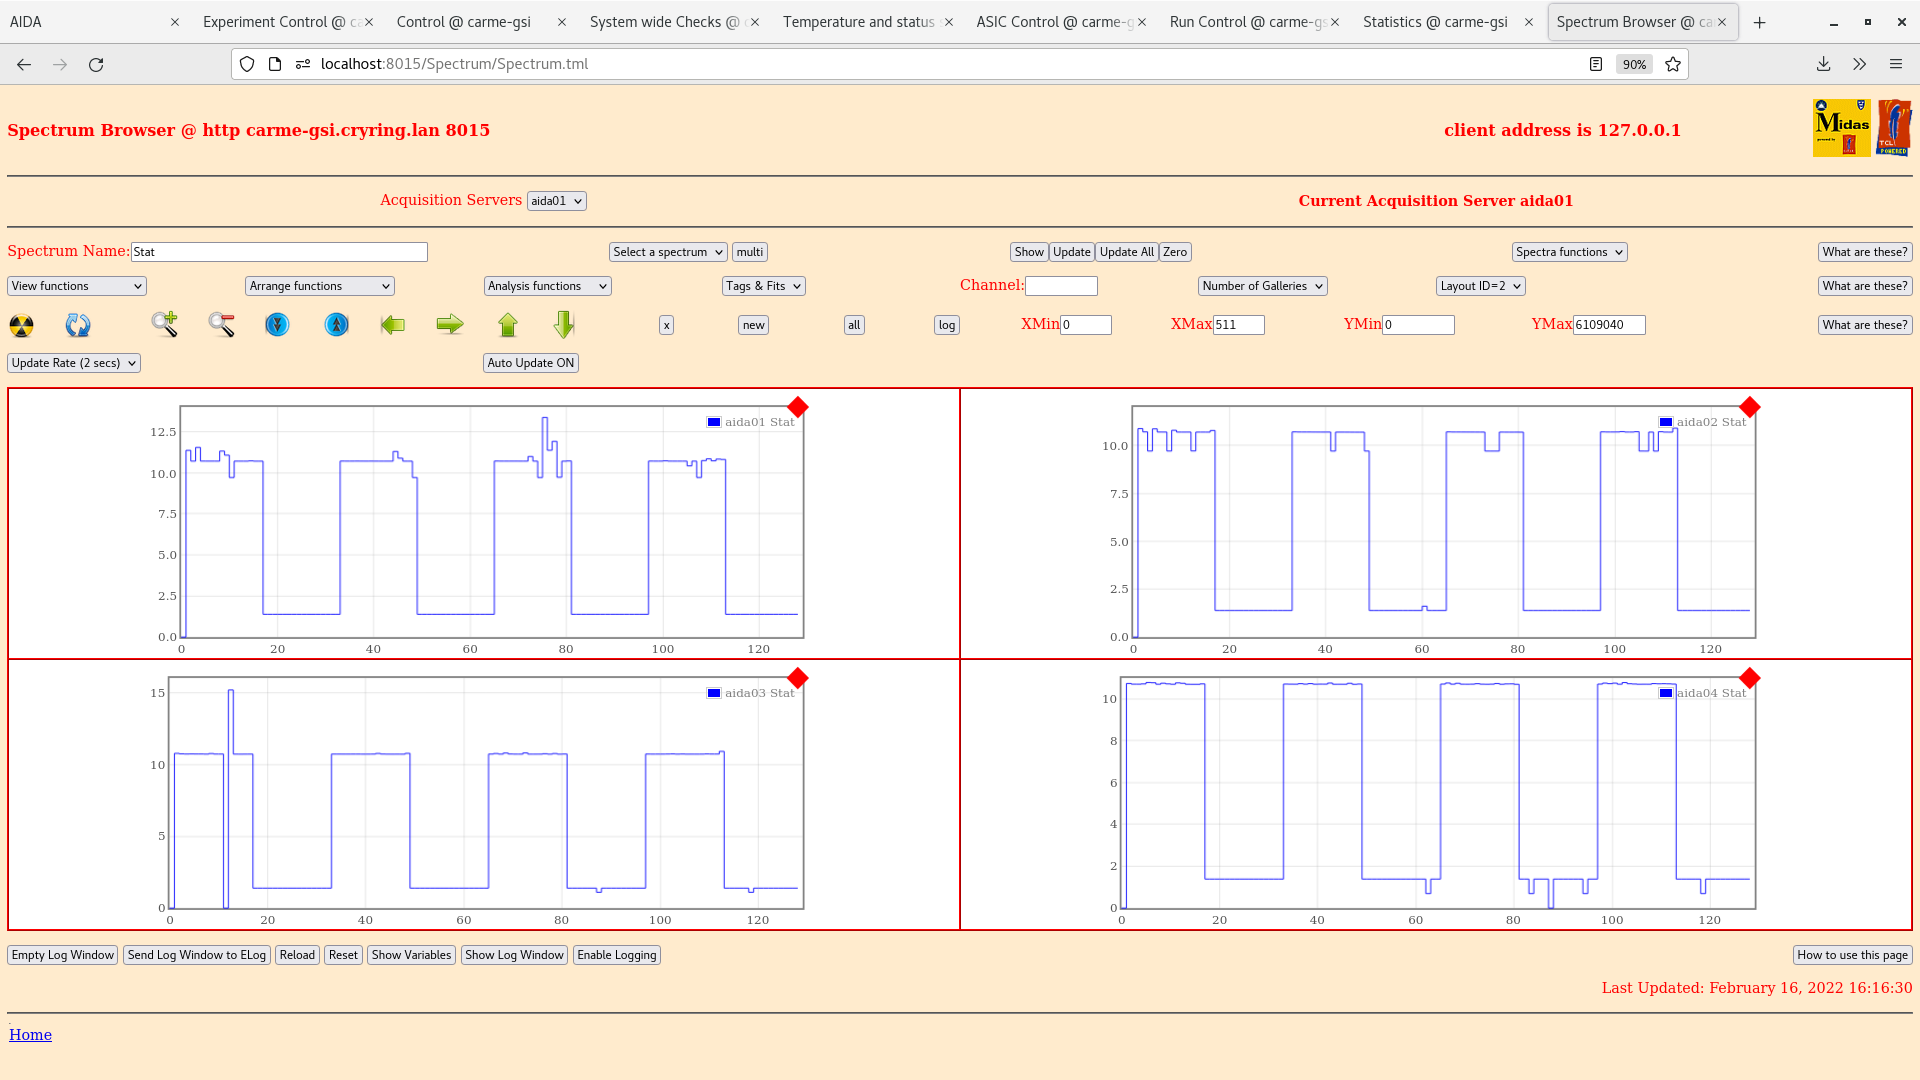The image size is (1920, 1080).
Task: Click the blue down-arrow circle icon
Action: tap(277, 325)
